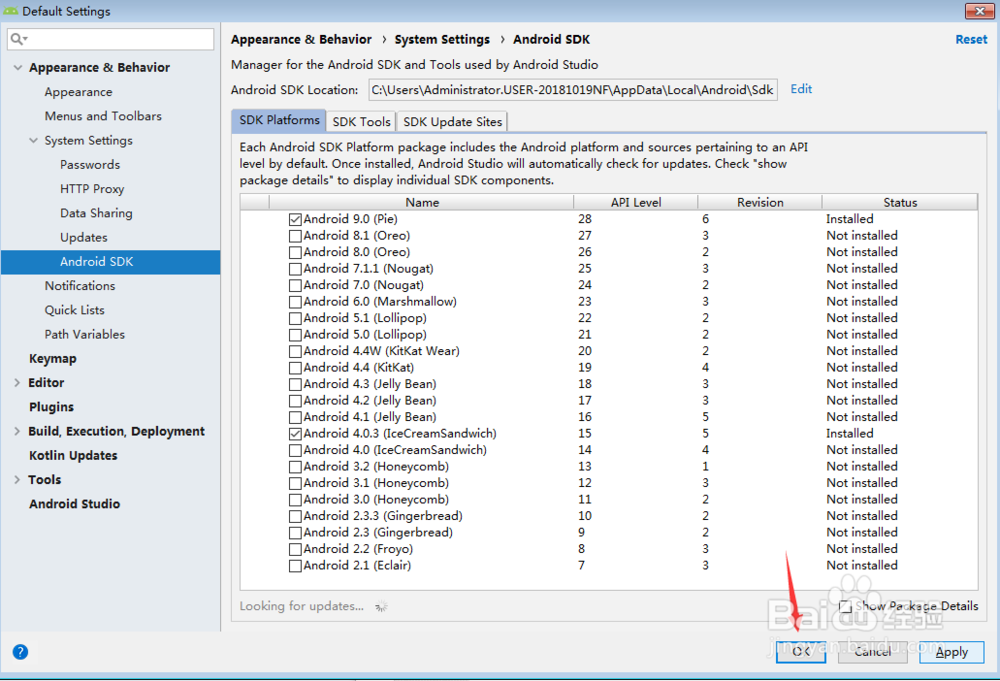Open HTTP Proxy settings page
This screenshot has width=1000, height=681.
(92, 189)
